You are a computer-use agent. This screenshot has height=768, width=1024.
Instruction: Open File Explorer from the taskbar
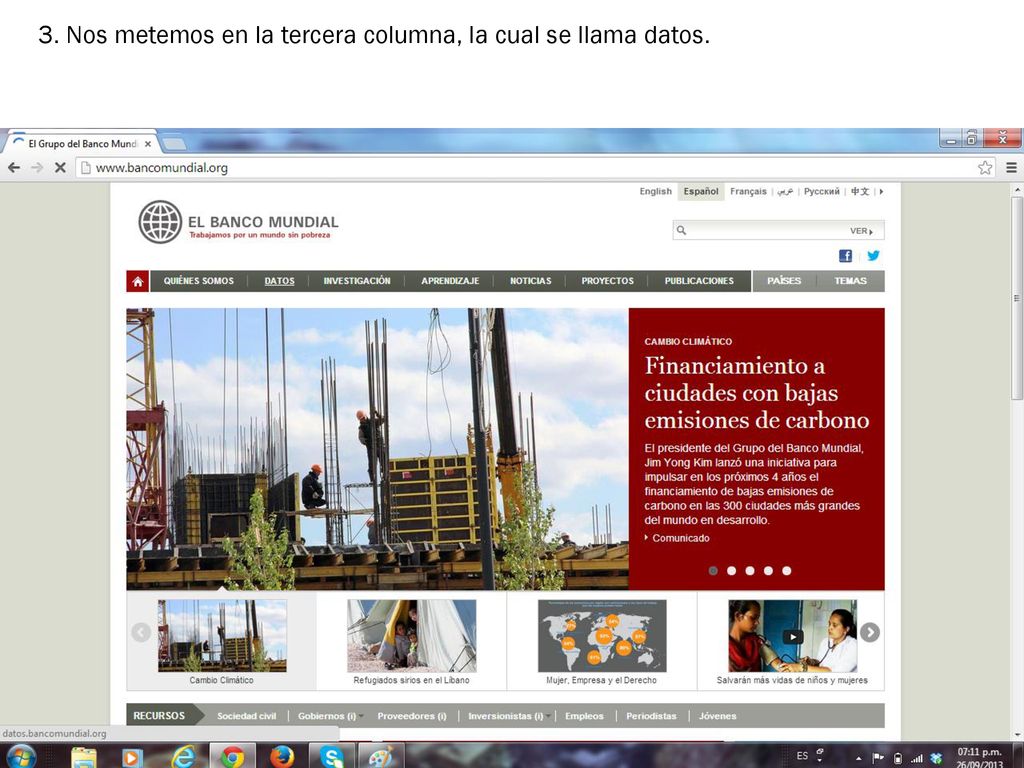pyautogui.click(x=84, y=758)
